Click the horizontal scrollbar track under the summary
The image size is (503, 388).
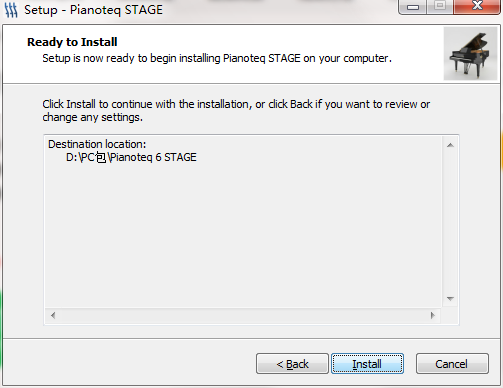point(243,315)
